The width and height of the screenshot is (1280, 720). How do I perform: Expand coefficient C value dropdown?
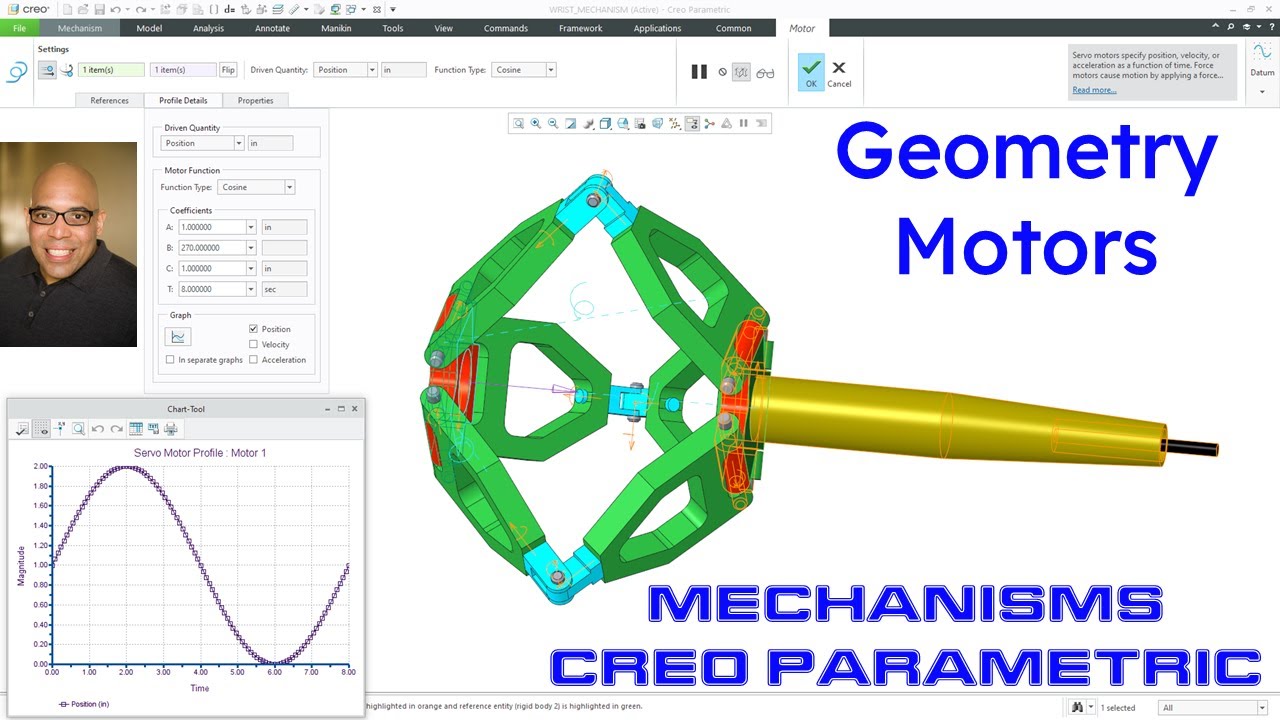coord(251,268)
